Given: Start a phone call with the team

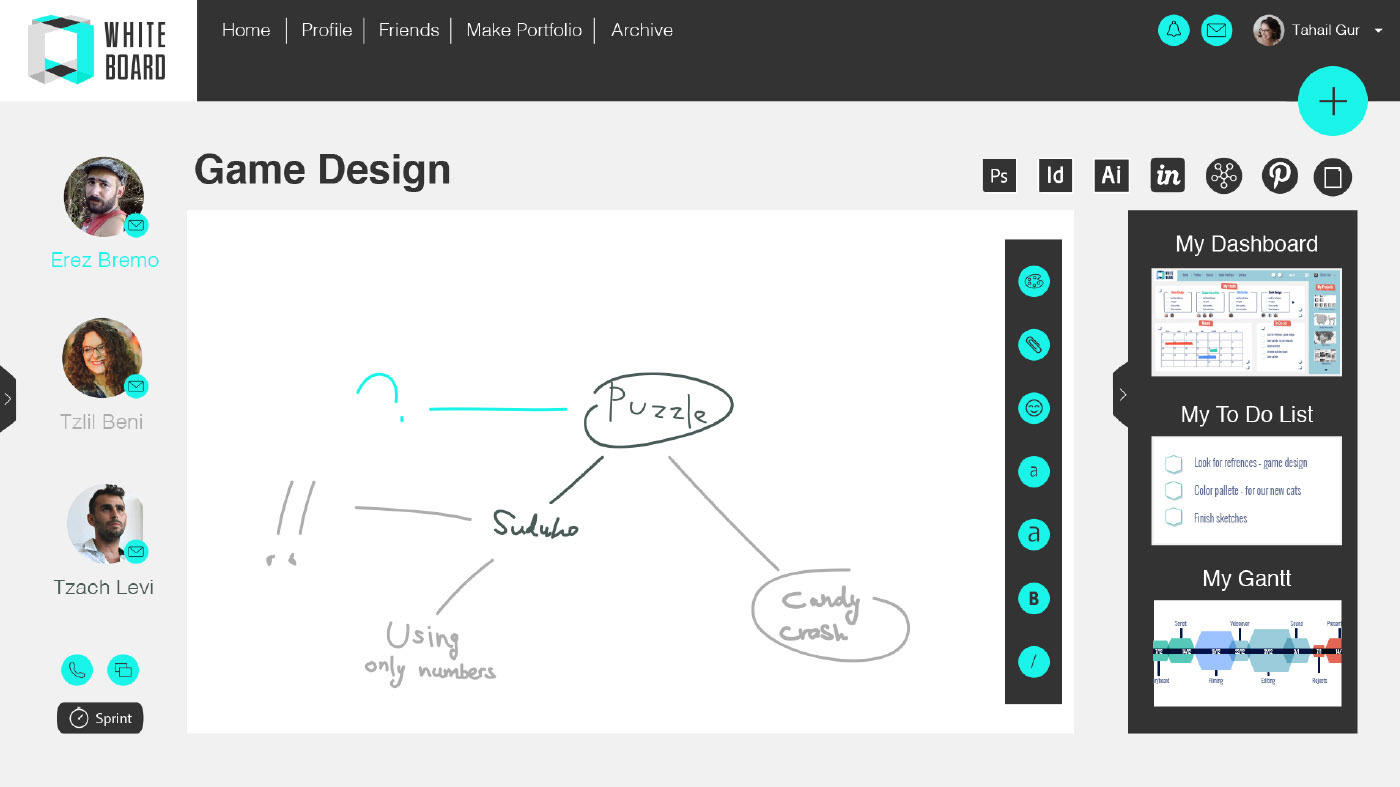Looking at the screenshot, I should pos(77,670).
